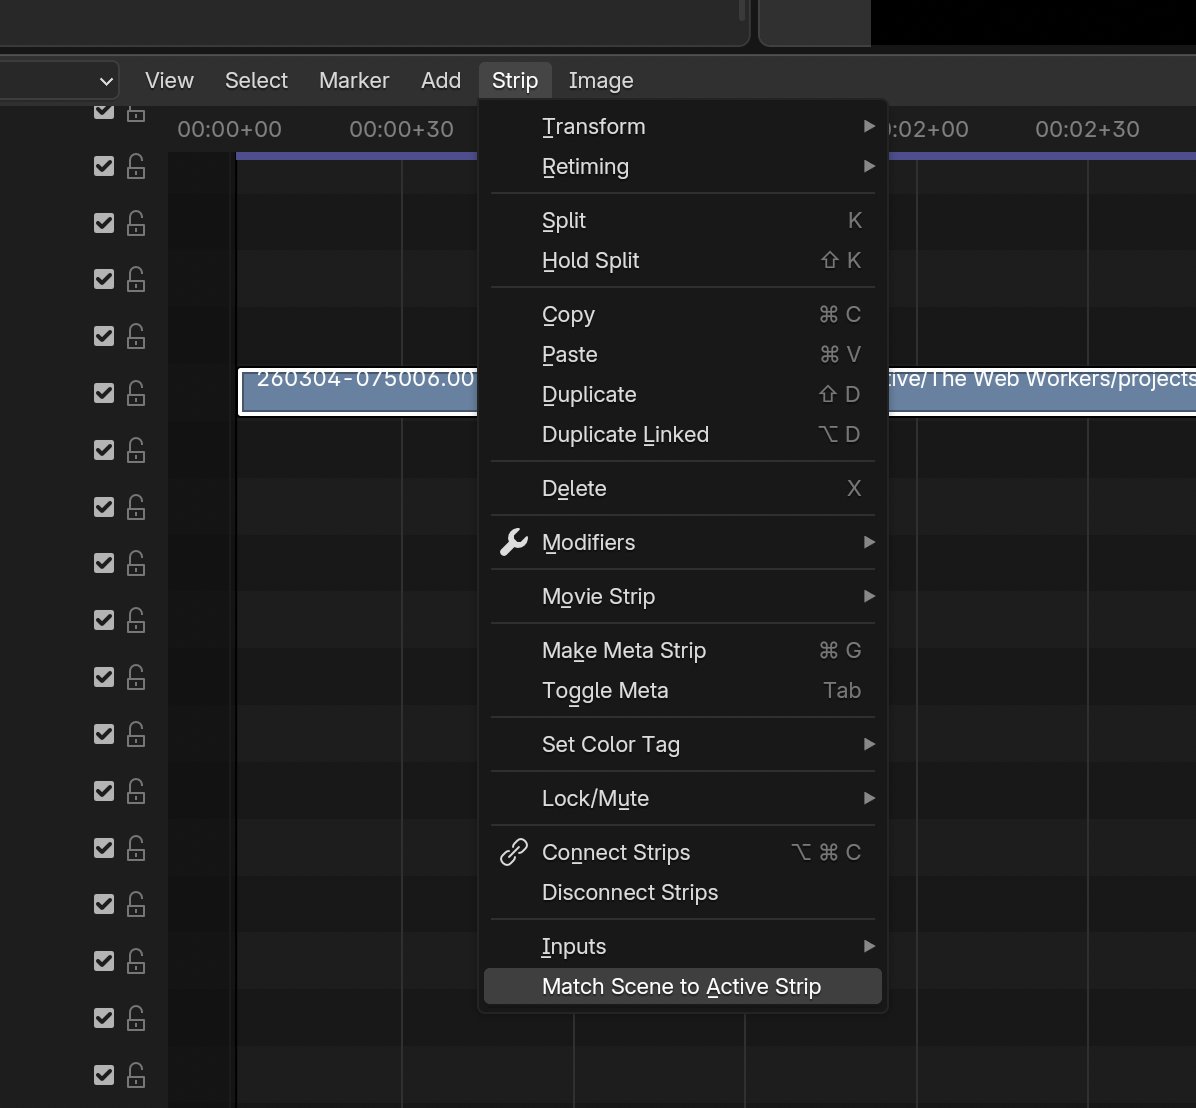Open the Select menu
This screenshot has width=1196, height=1108.
(x=256, y=80)
